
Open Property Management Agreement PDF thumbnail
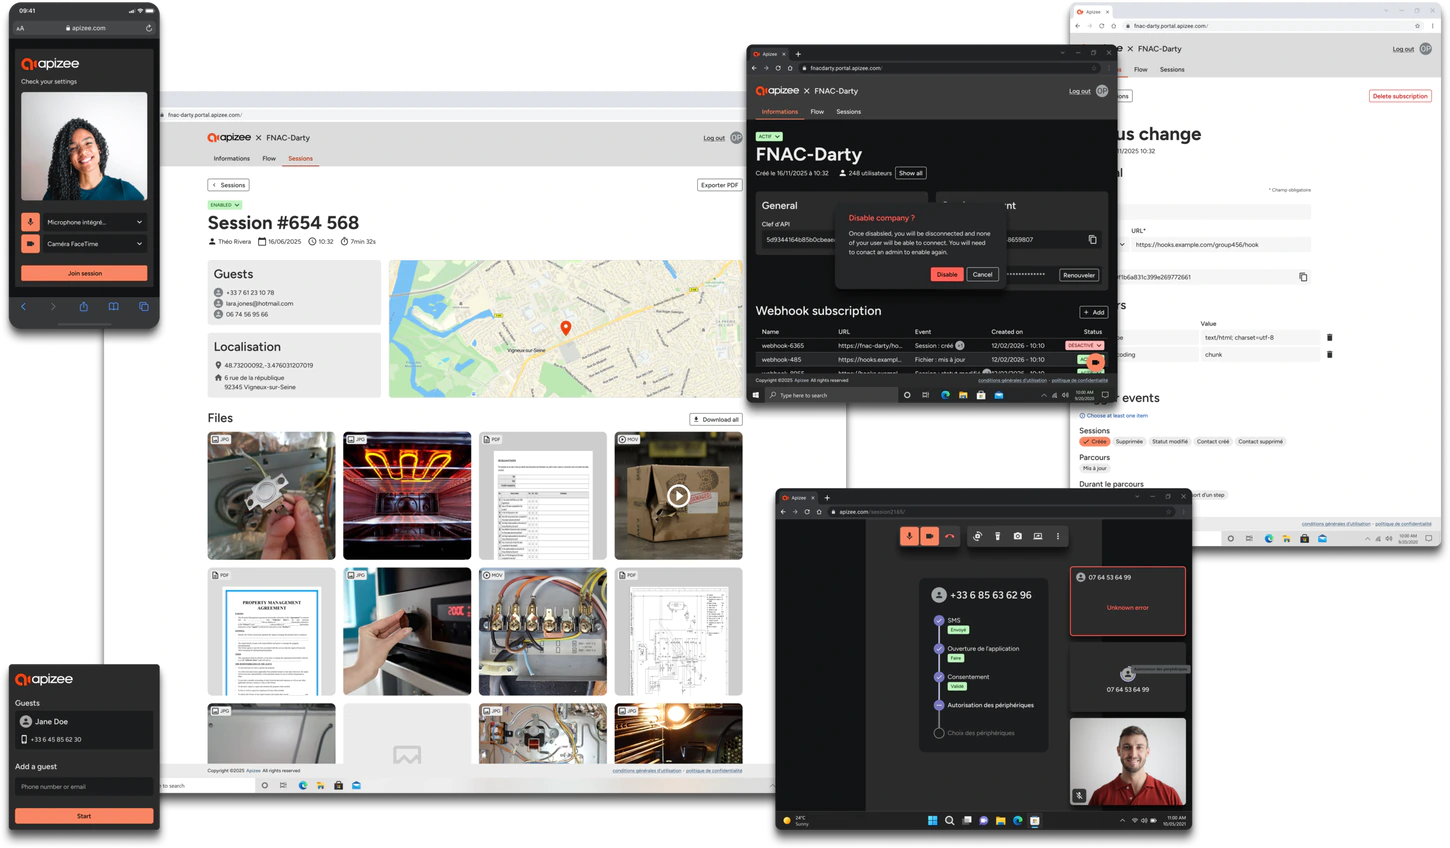pos(271,632)
